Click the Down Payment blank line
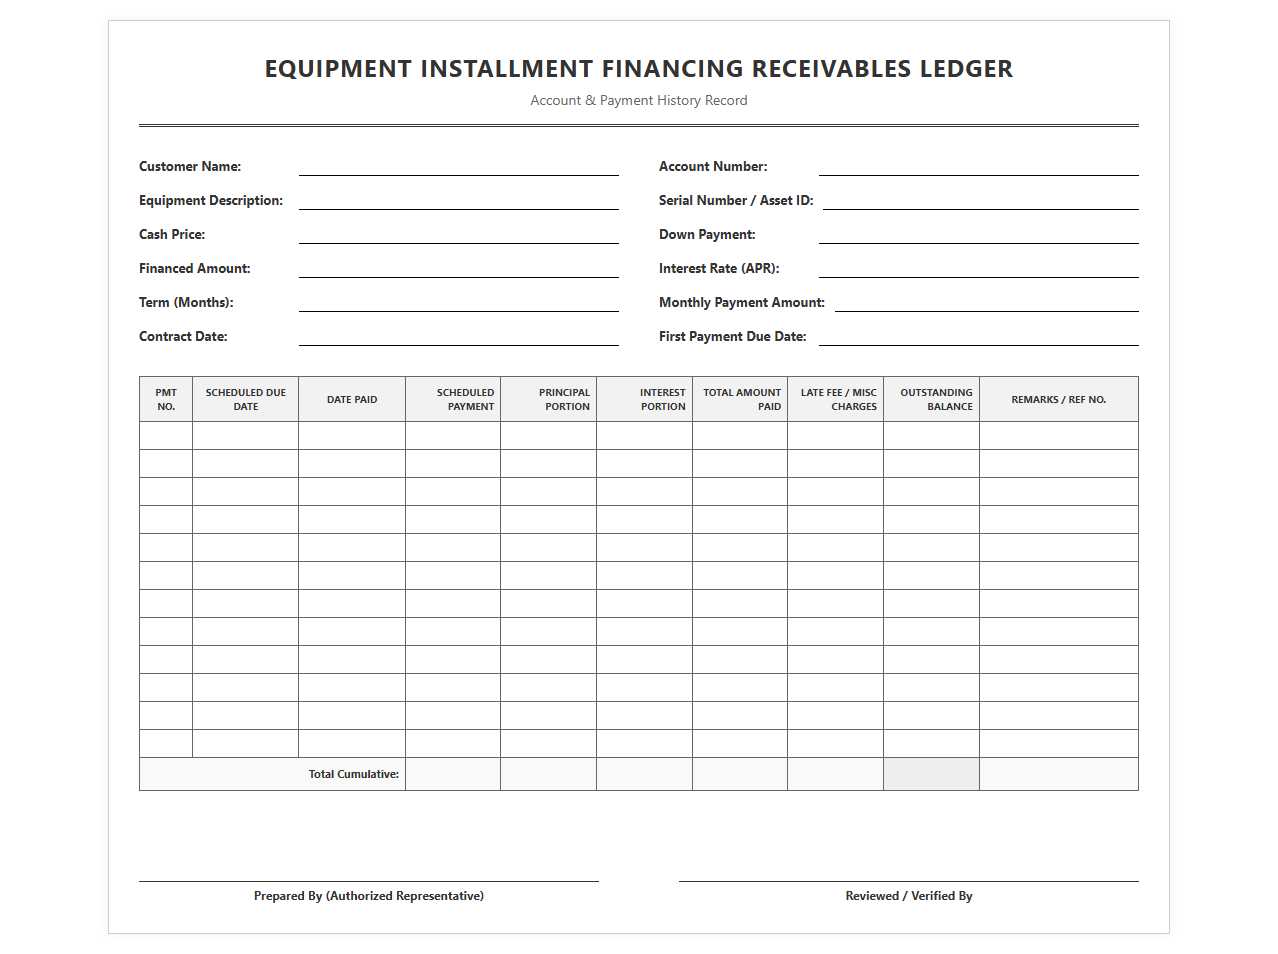The height and width of the screenshot is (954, 1278). pyautogui.click(x=979, y=234)
